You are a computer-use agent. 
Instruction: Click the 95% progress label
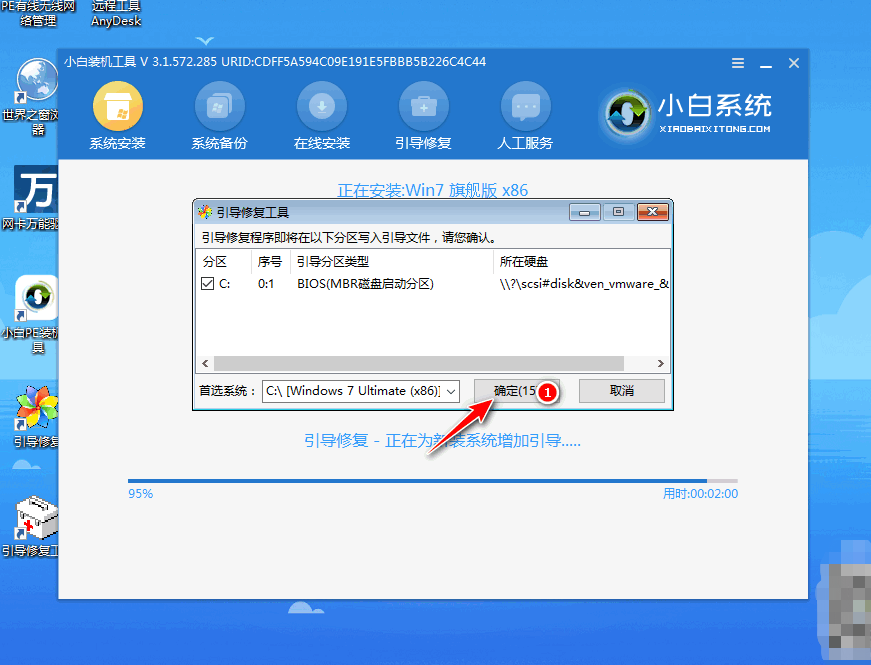(141, 494)
